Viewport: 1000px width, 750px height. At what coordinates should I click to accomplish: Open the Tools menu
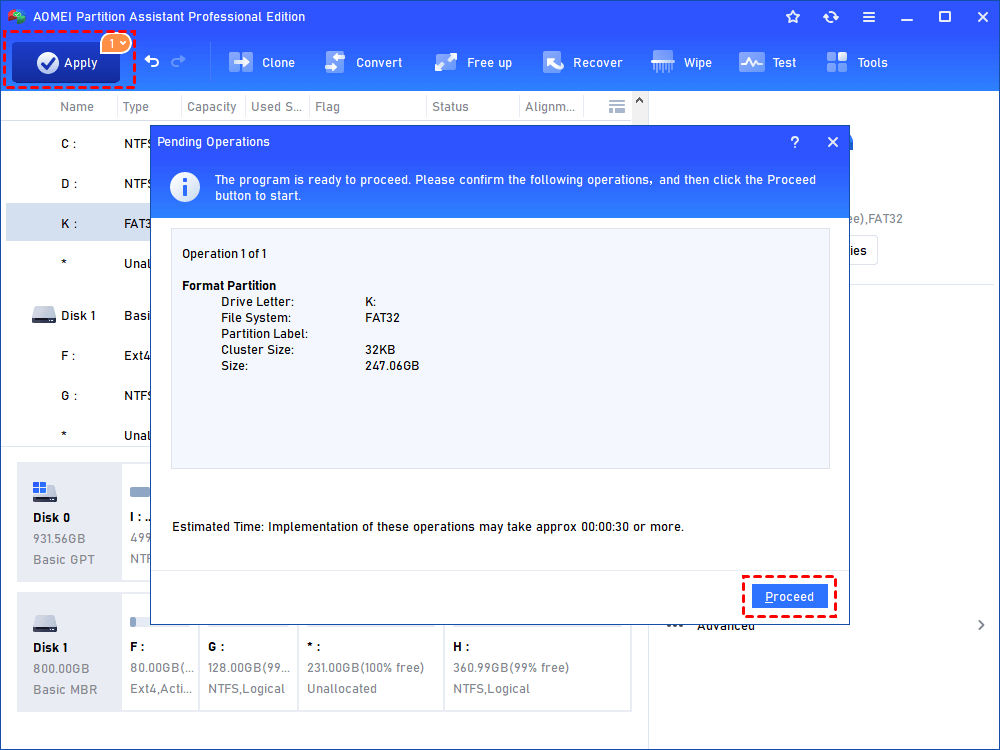(x=857, y=62)
